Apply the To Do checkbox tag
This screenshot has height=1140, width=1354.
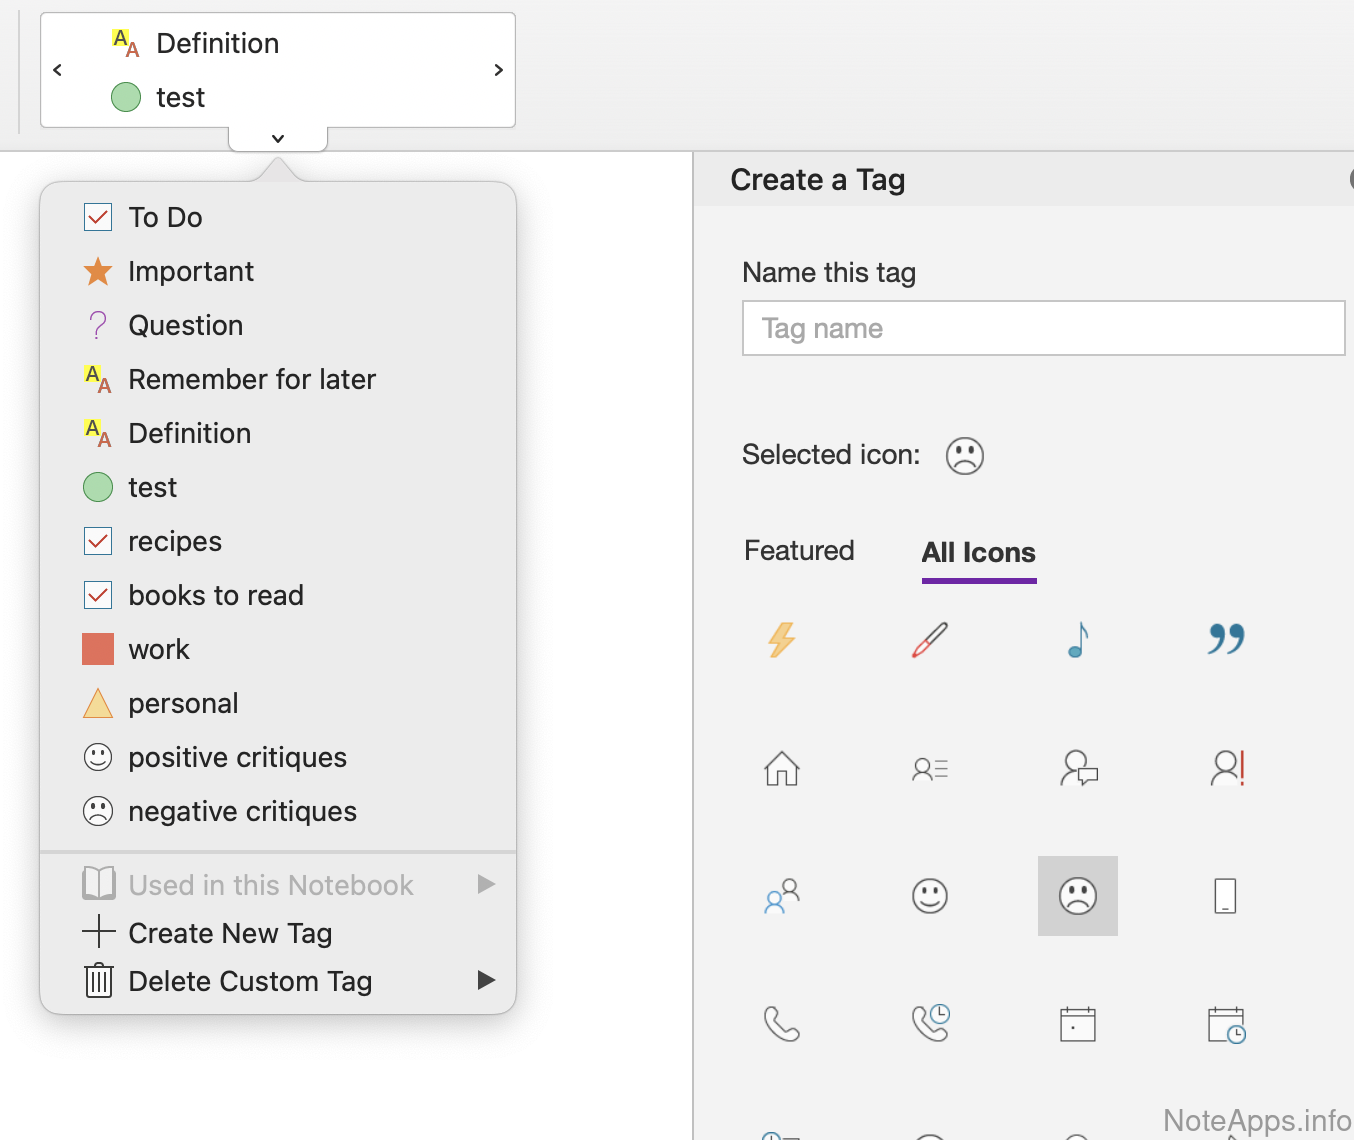(x=165, y=218)
